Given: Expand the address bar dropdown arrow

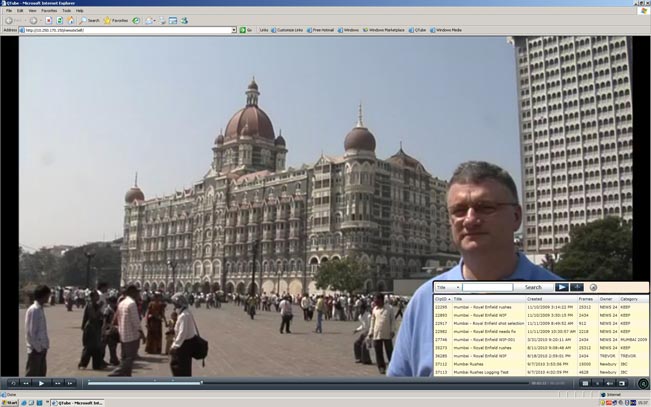Looking at the screenshot, I should coord(235,30).
